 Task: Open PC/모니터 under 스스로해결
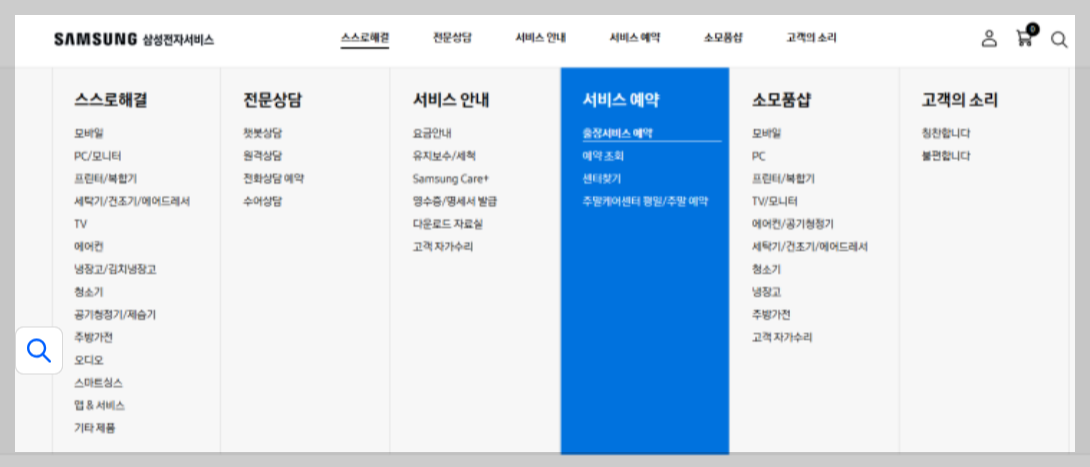pyautogui.click(x=97, y=156)
